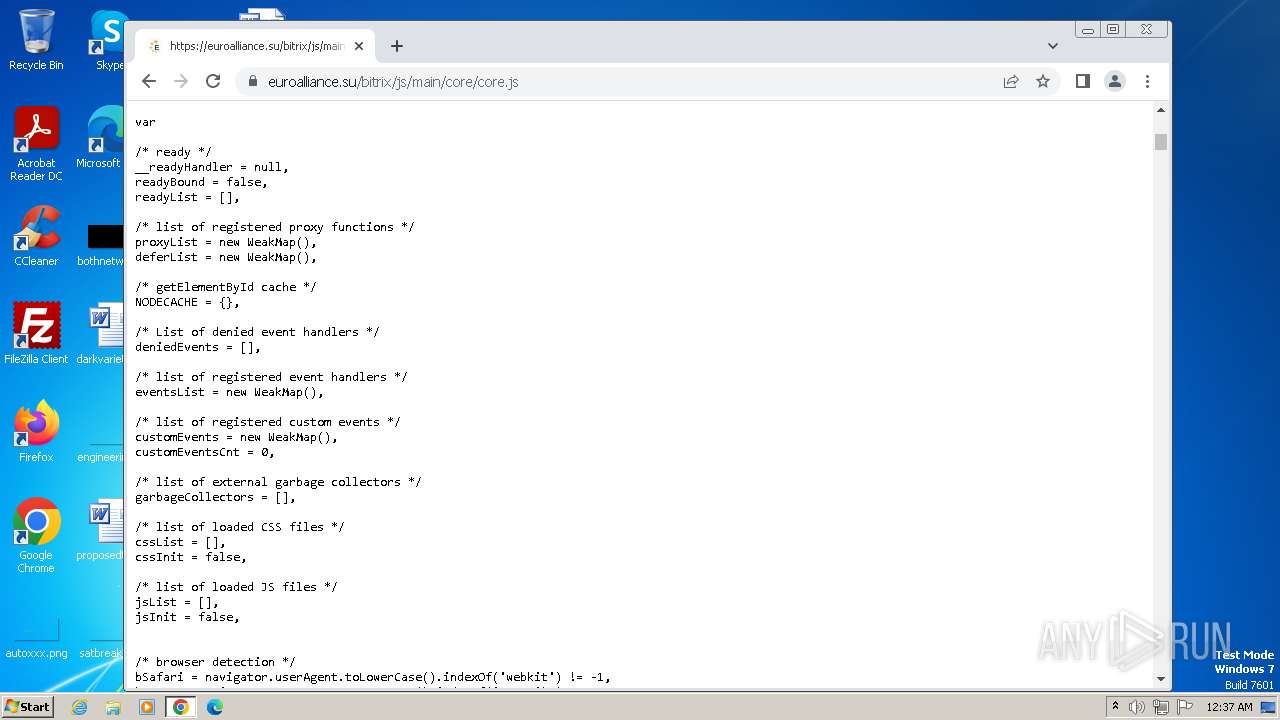Image resolution: width=1280 pixels, height=720 pixels.
Task: Close the euroalliance.su tab
Action: (359, 46)
